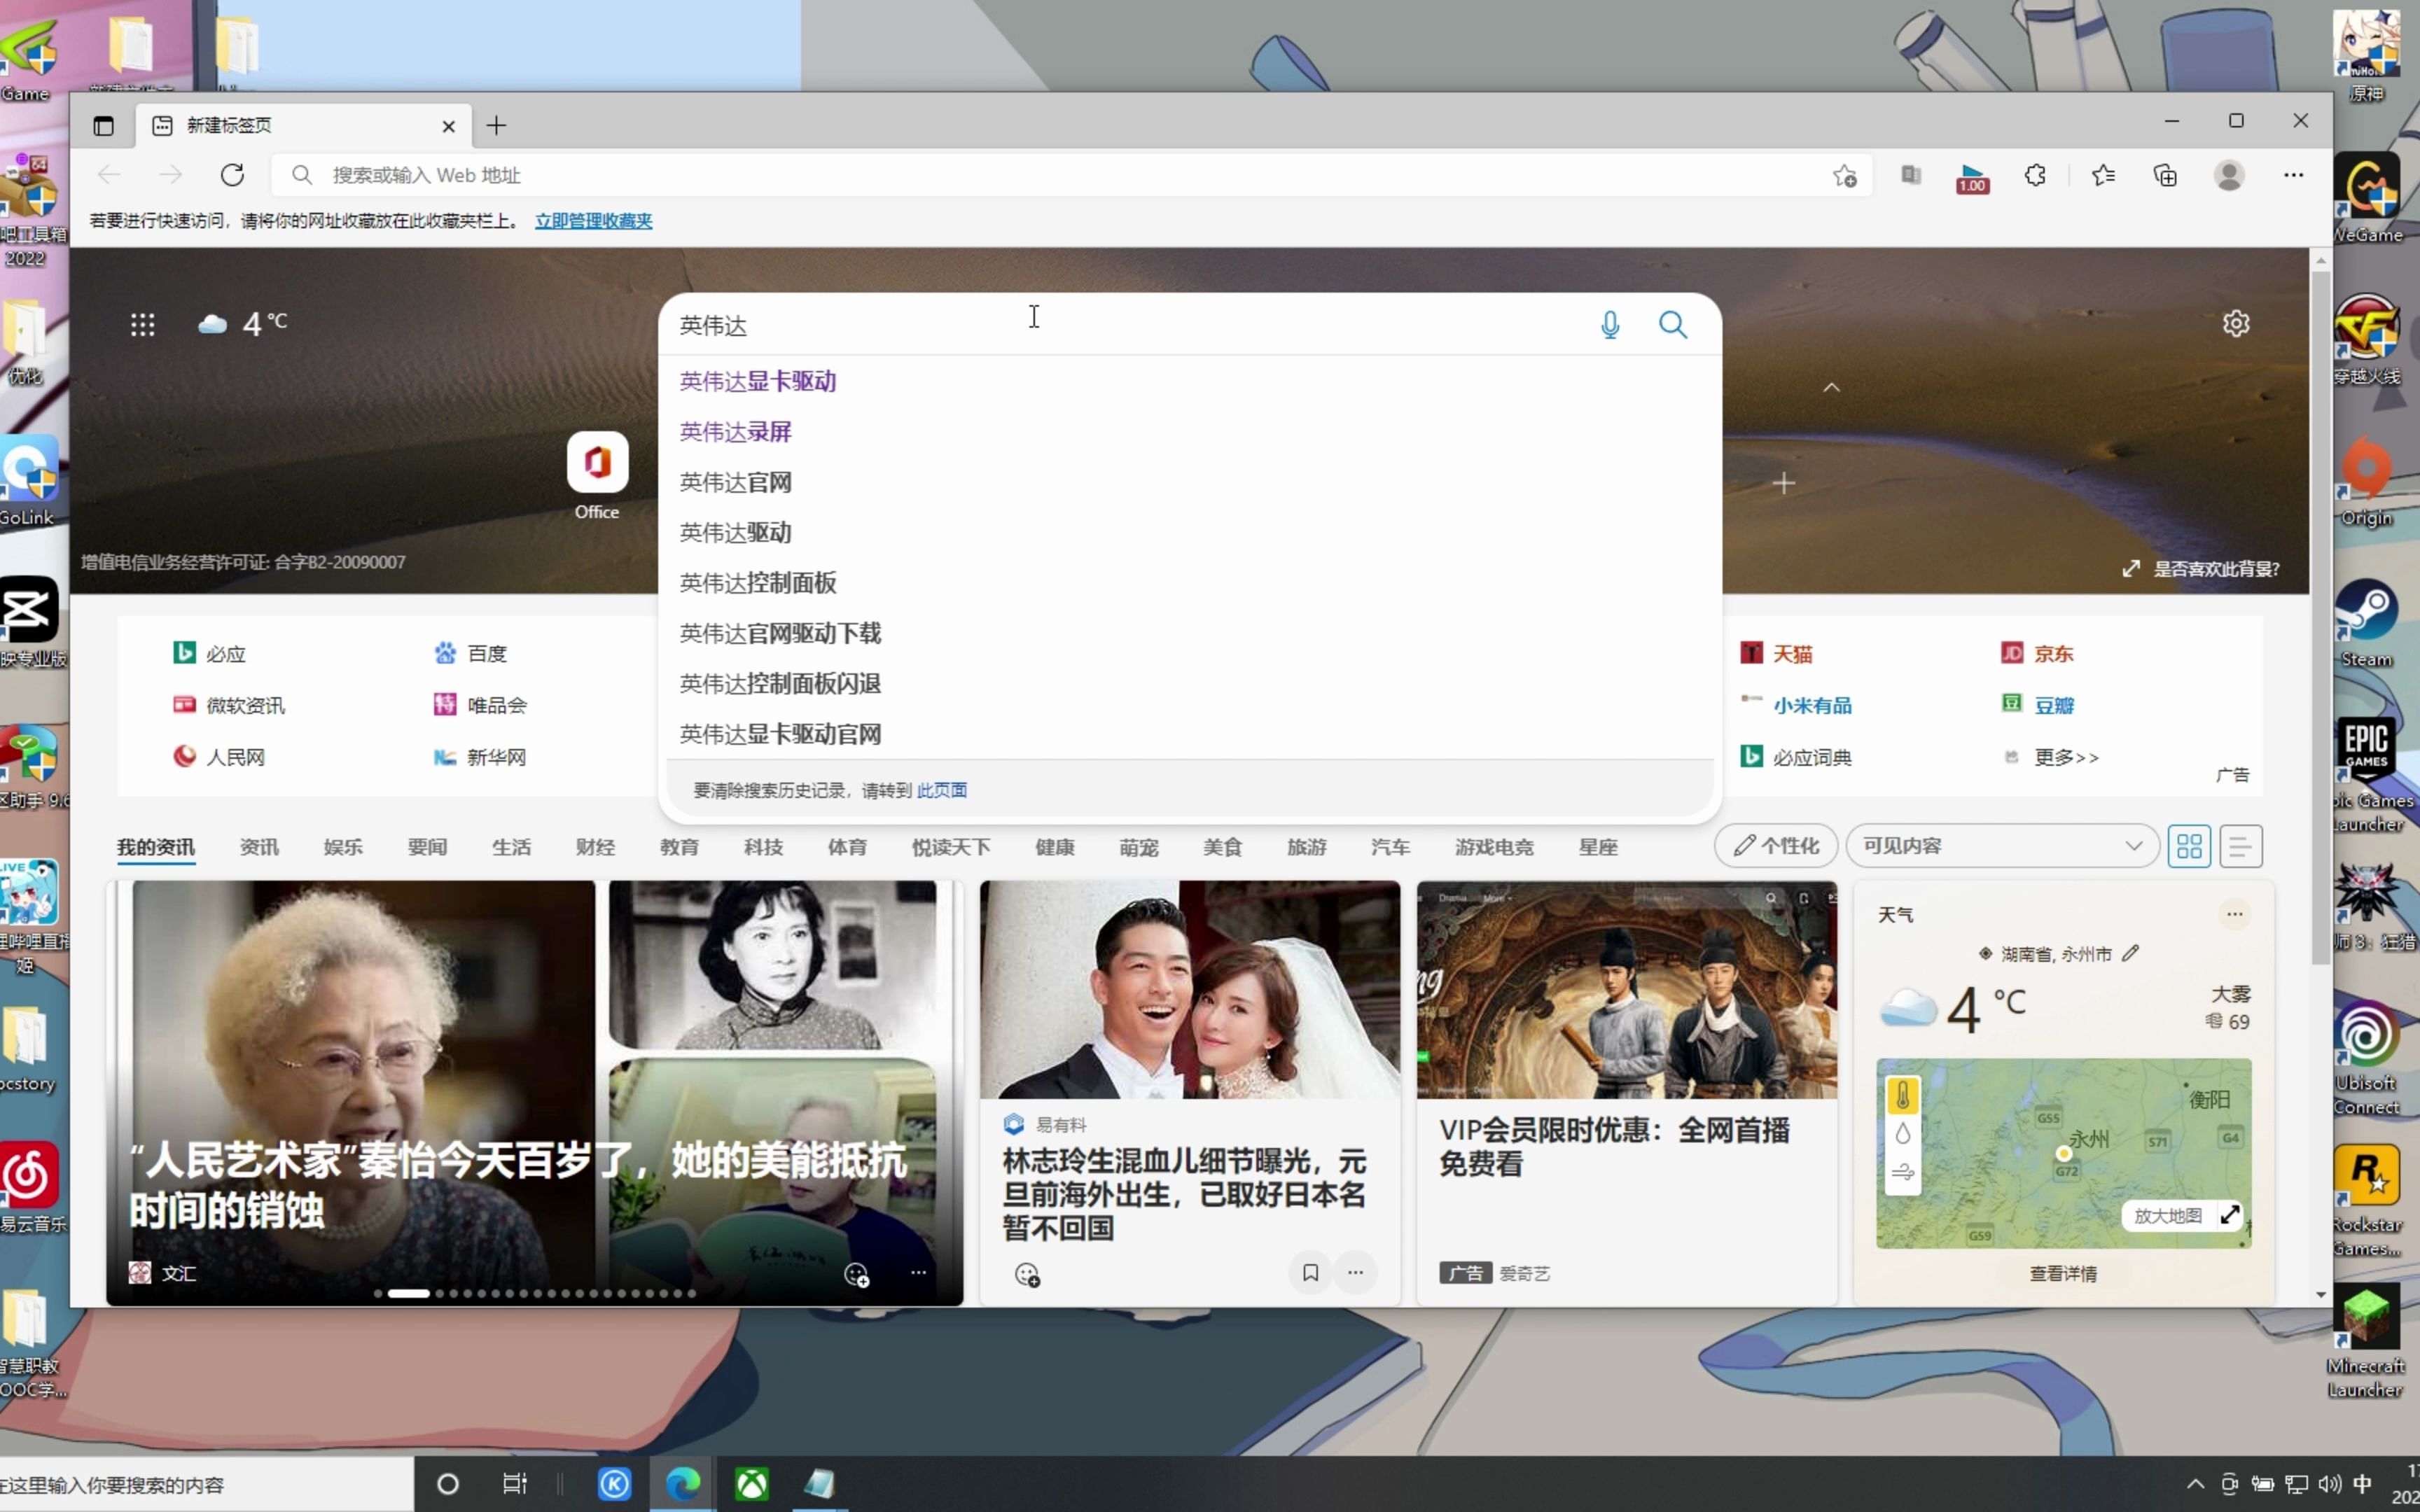Open the page settings gear icon
The image size is (2420, 1512).
[2236, 323]
